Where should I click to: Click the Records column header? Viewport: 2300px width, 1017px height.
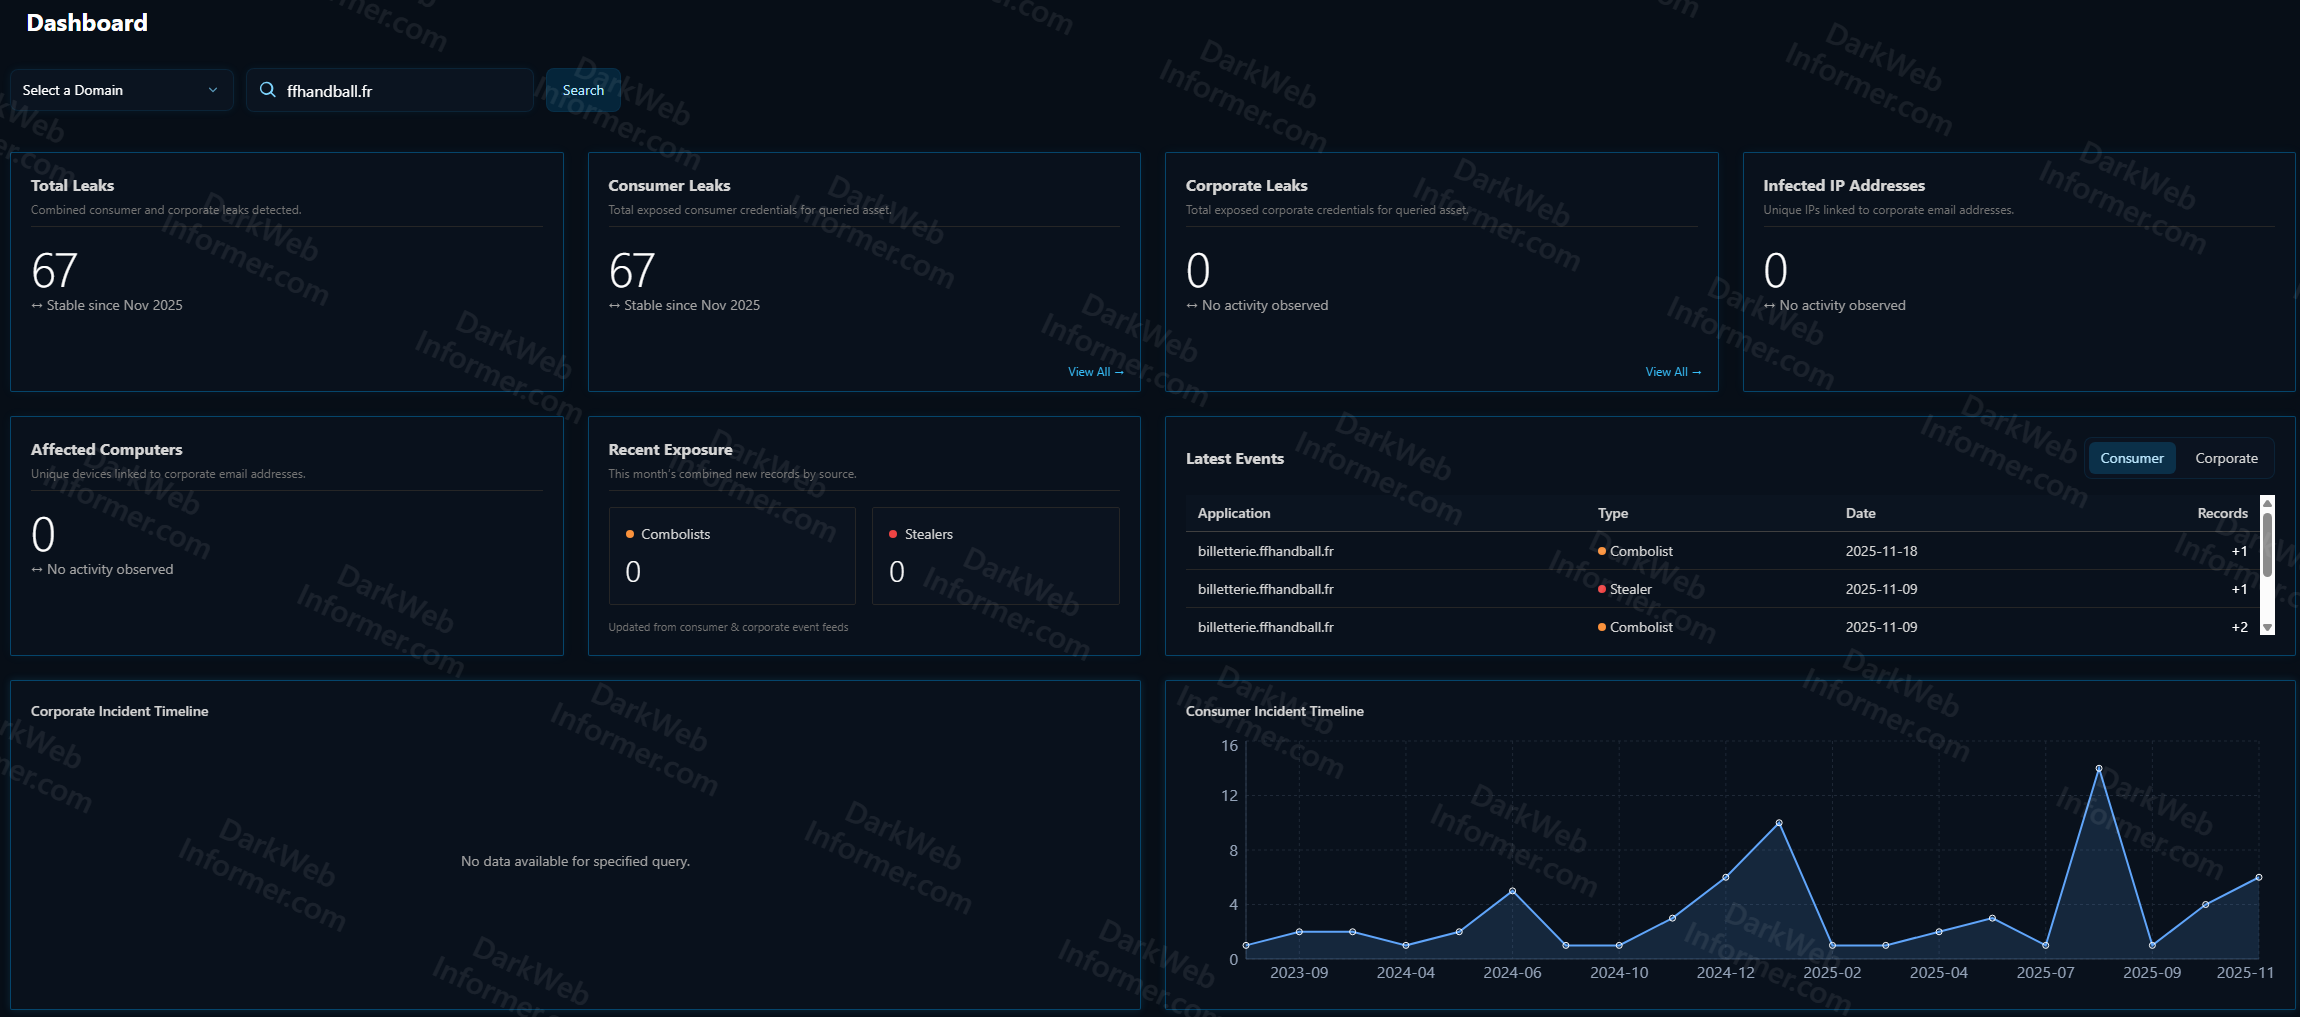point(2222,513)
